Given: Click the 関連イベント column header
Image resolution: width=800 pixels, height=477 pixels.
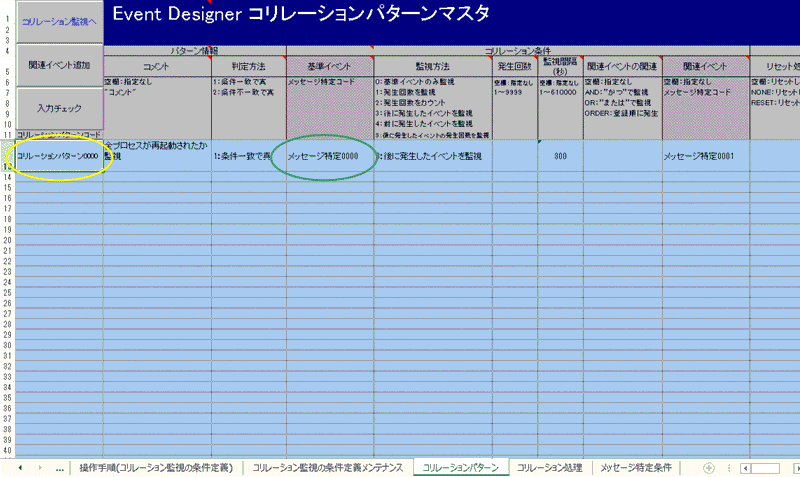Looking at the screenshot, I should click(706, 66).
